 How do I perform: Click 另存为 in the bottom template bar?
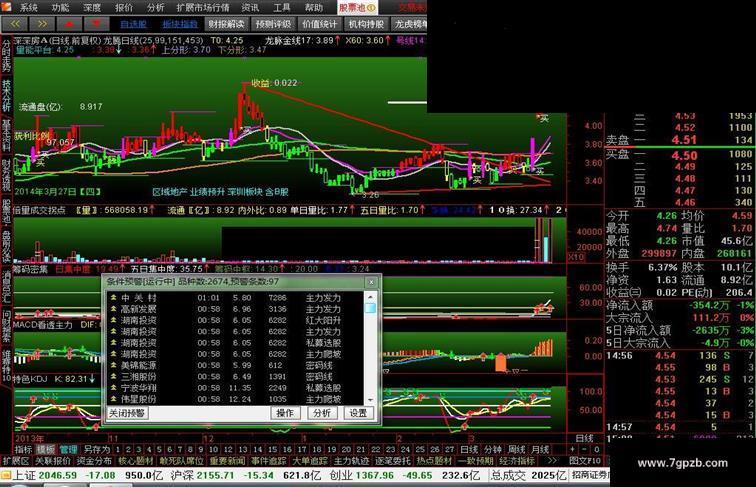(96, 449)
